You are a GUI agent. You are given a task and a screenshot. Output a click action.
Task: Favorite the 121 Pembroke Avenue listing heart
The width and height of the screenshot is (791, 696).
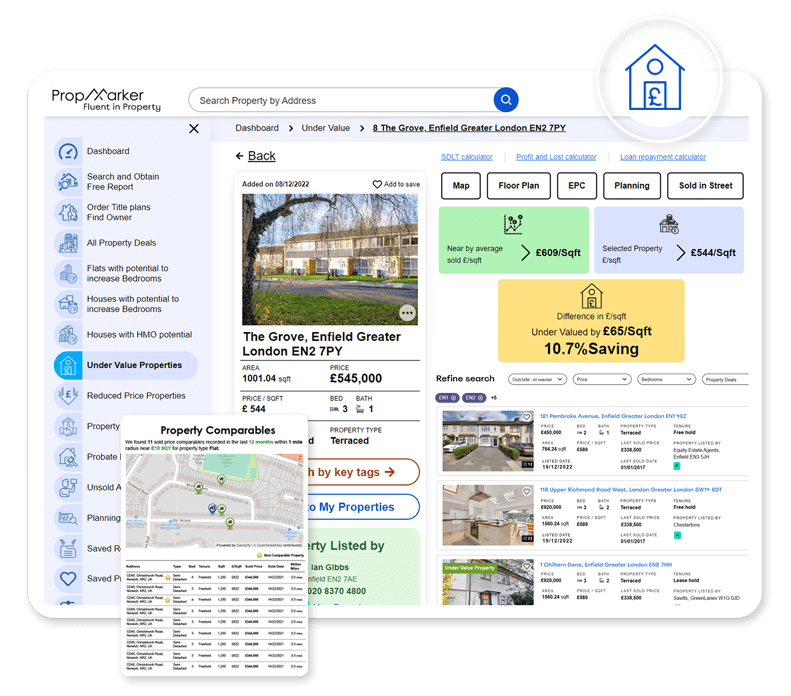coord(526,417)
